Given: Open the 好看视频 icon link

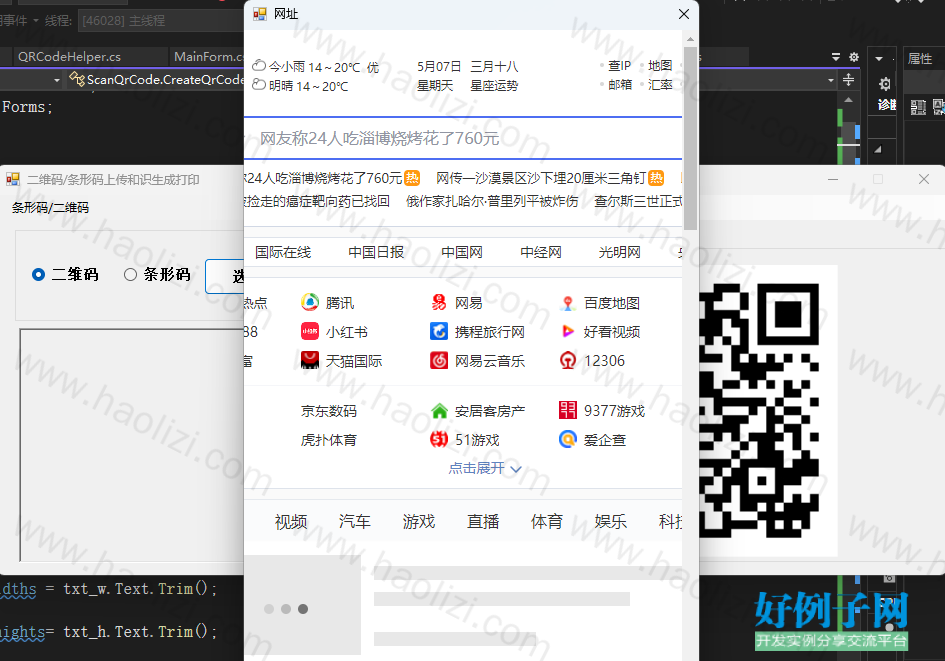Looking at the screenshot, I should (x=568, y=331).
